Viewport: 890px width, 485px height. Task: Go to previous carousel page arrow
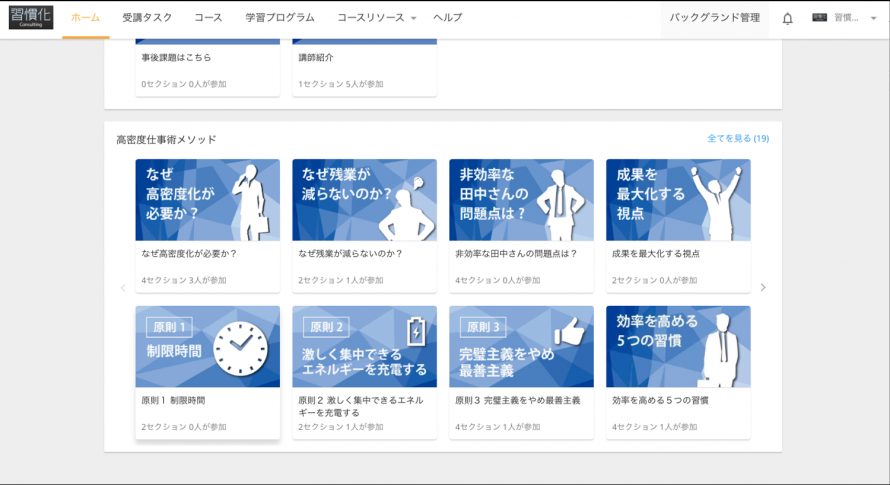[x=123, y=287]
